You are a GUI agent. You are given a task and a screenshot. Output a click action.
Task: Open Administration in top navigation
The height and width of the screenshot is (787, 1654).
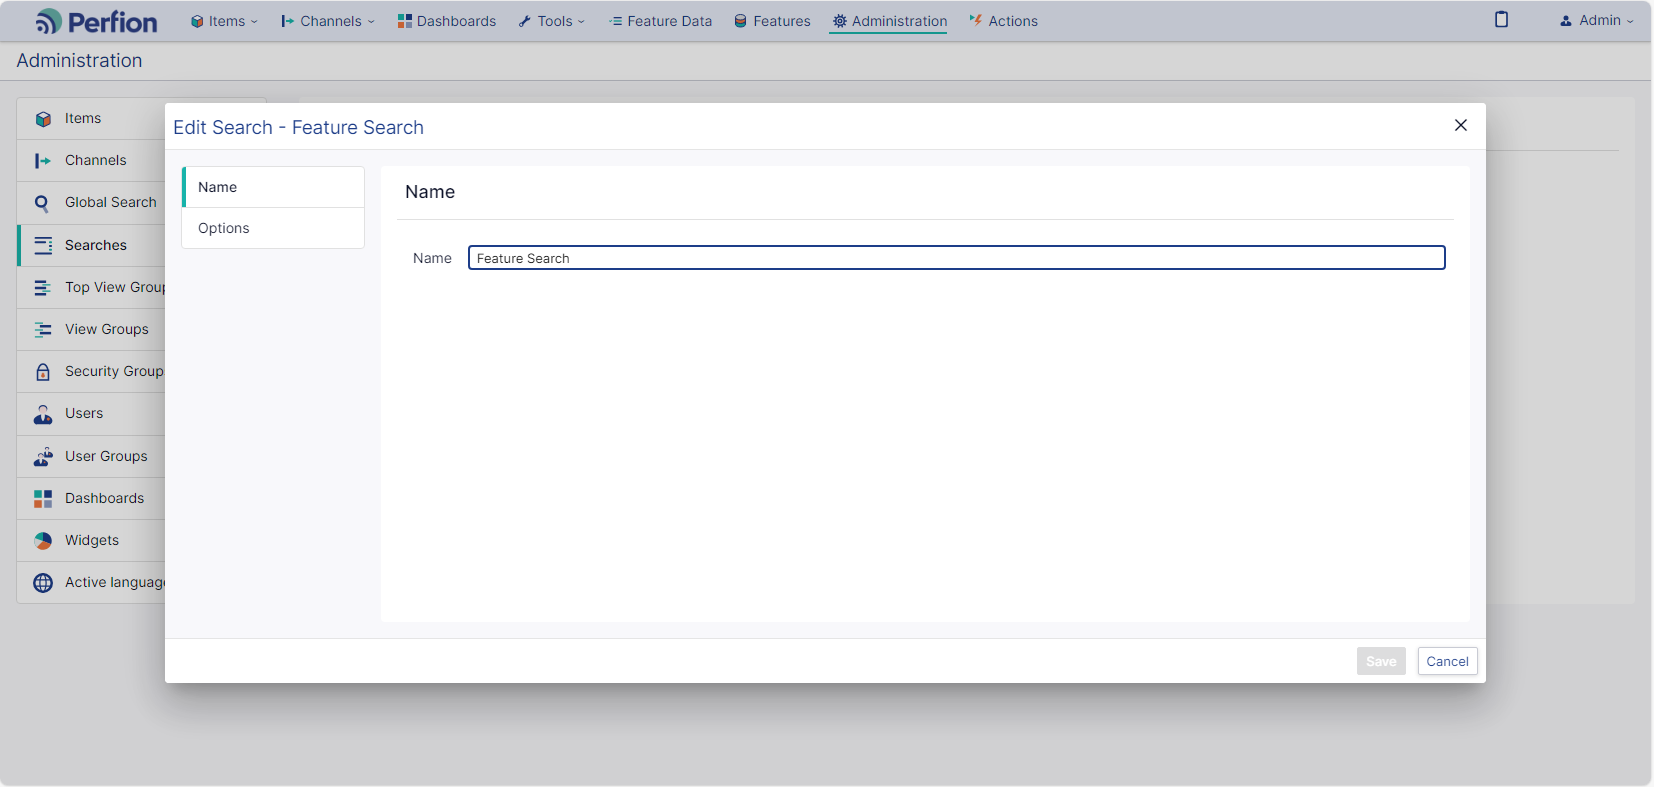[889, 21]
